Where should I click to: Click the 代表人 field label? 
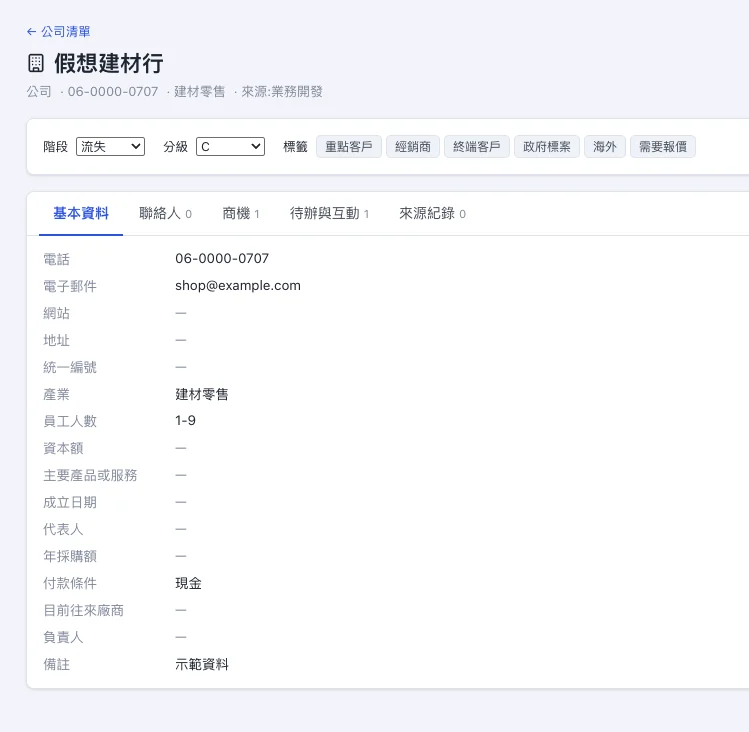[63, 529]
